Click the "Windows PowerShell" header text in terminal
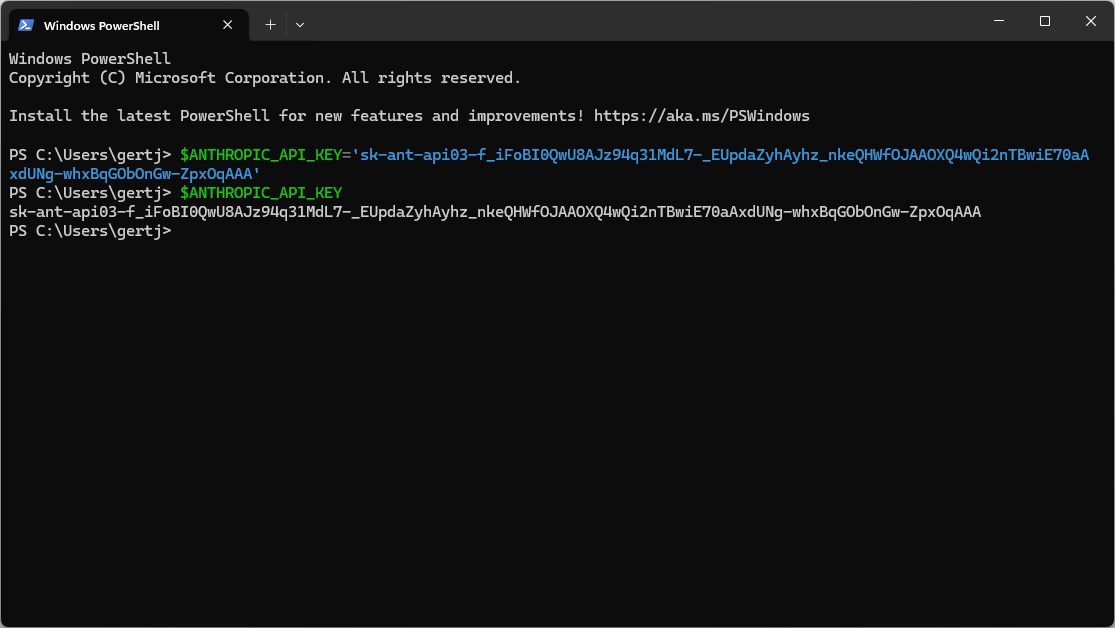Image resolution: width=1115 pixels, height=628 pixels. point(90,59)
